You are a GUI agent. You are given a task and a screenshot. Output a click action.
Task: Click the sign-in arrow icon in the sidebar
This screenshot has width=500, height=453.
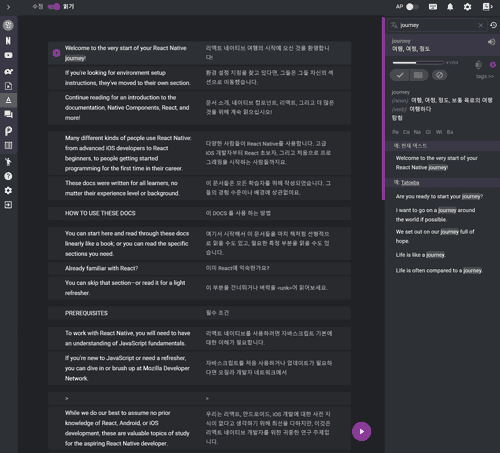tap(8, 205)
